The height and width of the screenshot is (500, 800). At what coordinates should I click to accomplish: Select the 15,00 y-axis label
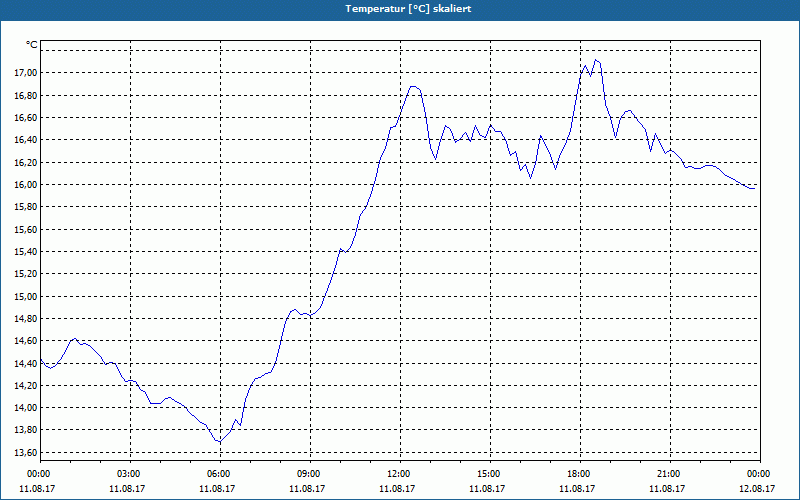click(26, 296)
